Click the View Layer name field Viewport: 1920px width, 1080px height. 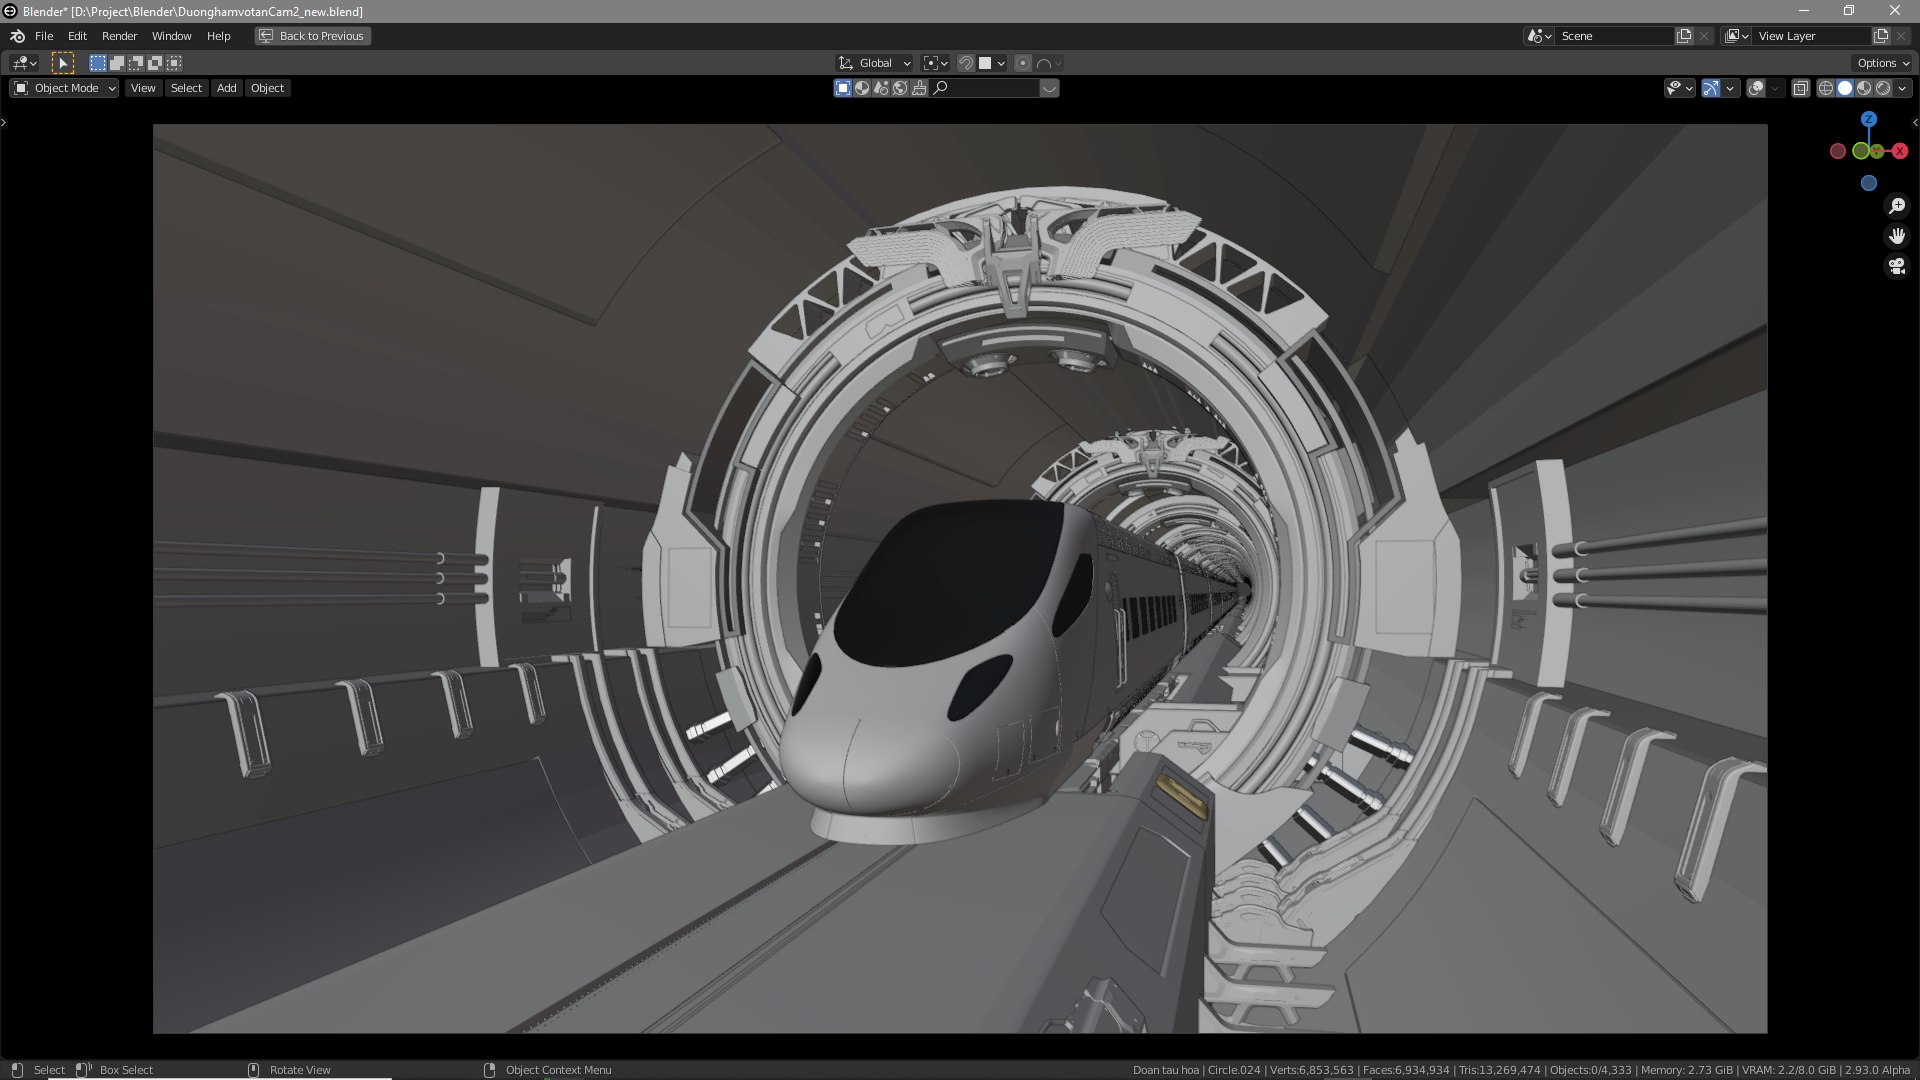tap(1812, 36)
